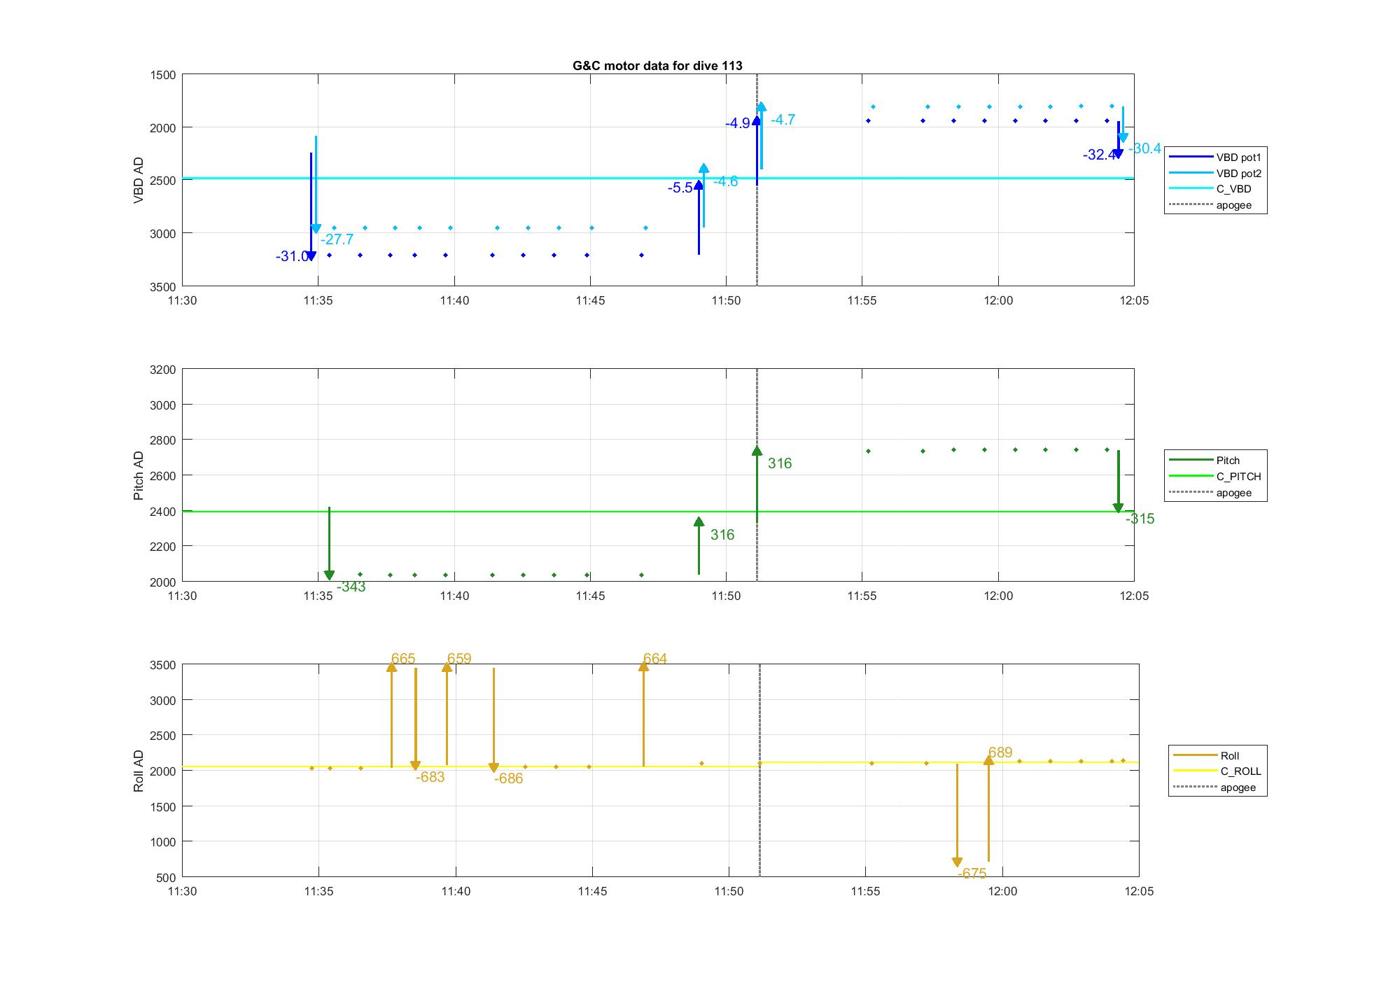
Task: Click the title 'G&C motor data for dive 113'
Action: coord(657,65)
